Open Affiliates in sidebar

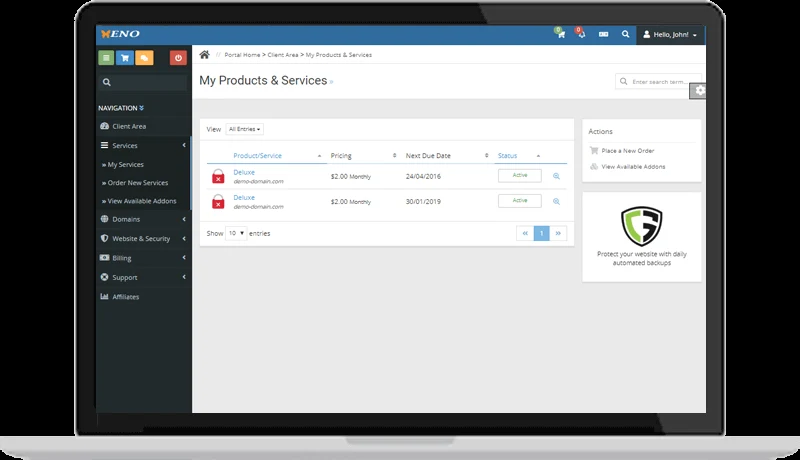(126, 297)
